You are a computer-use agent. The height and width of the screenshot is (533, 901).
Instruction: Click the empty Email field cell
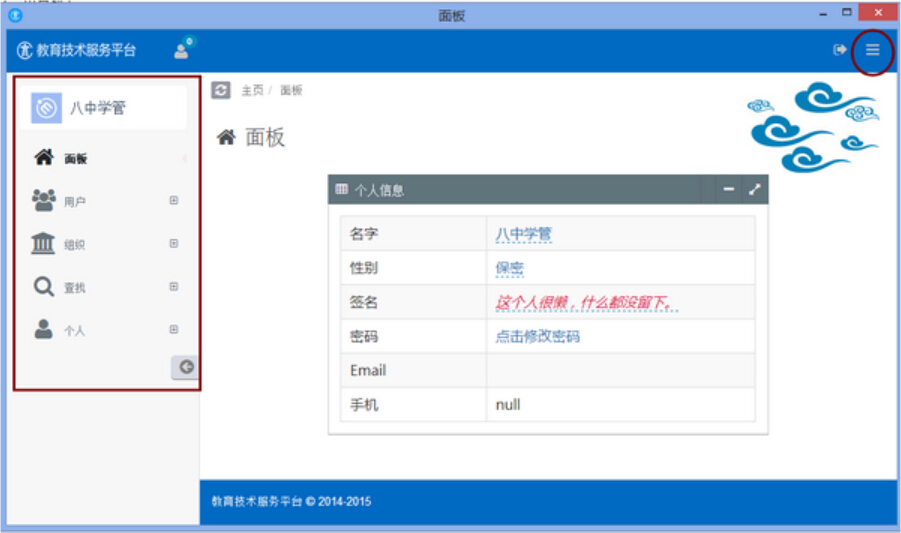(x=620, y=370)
